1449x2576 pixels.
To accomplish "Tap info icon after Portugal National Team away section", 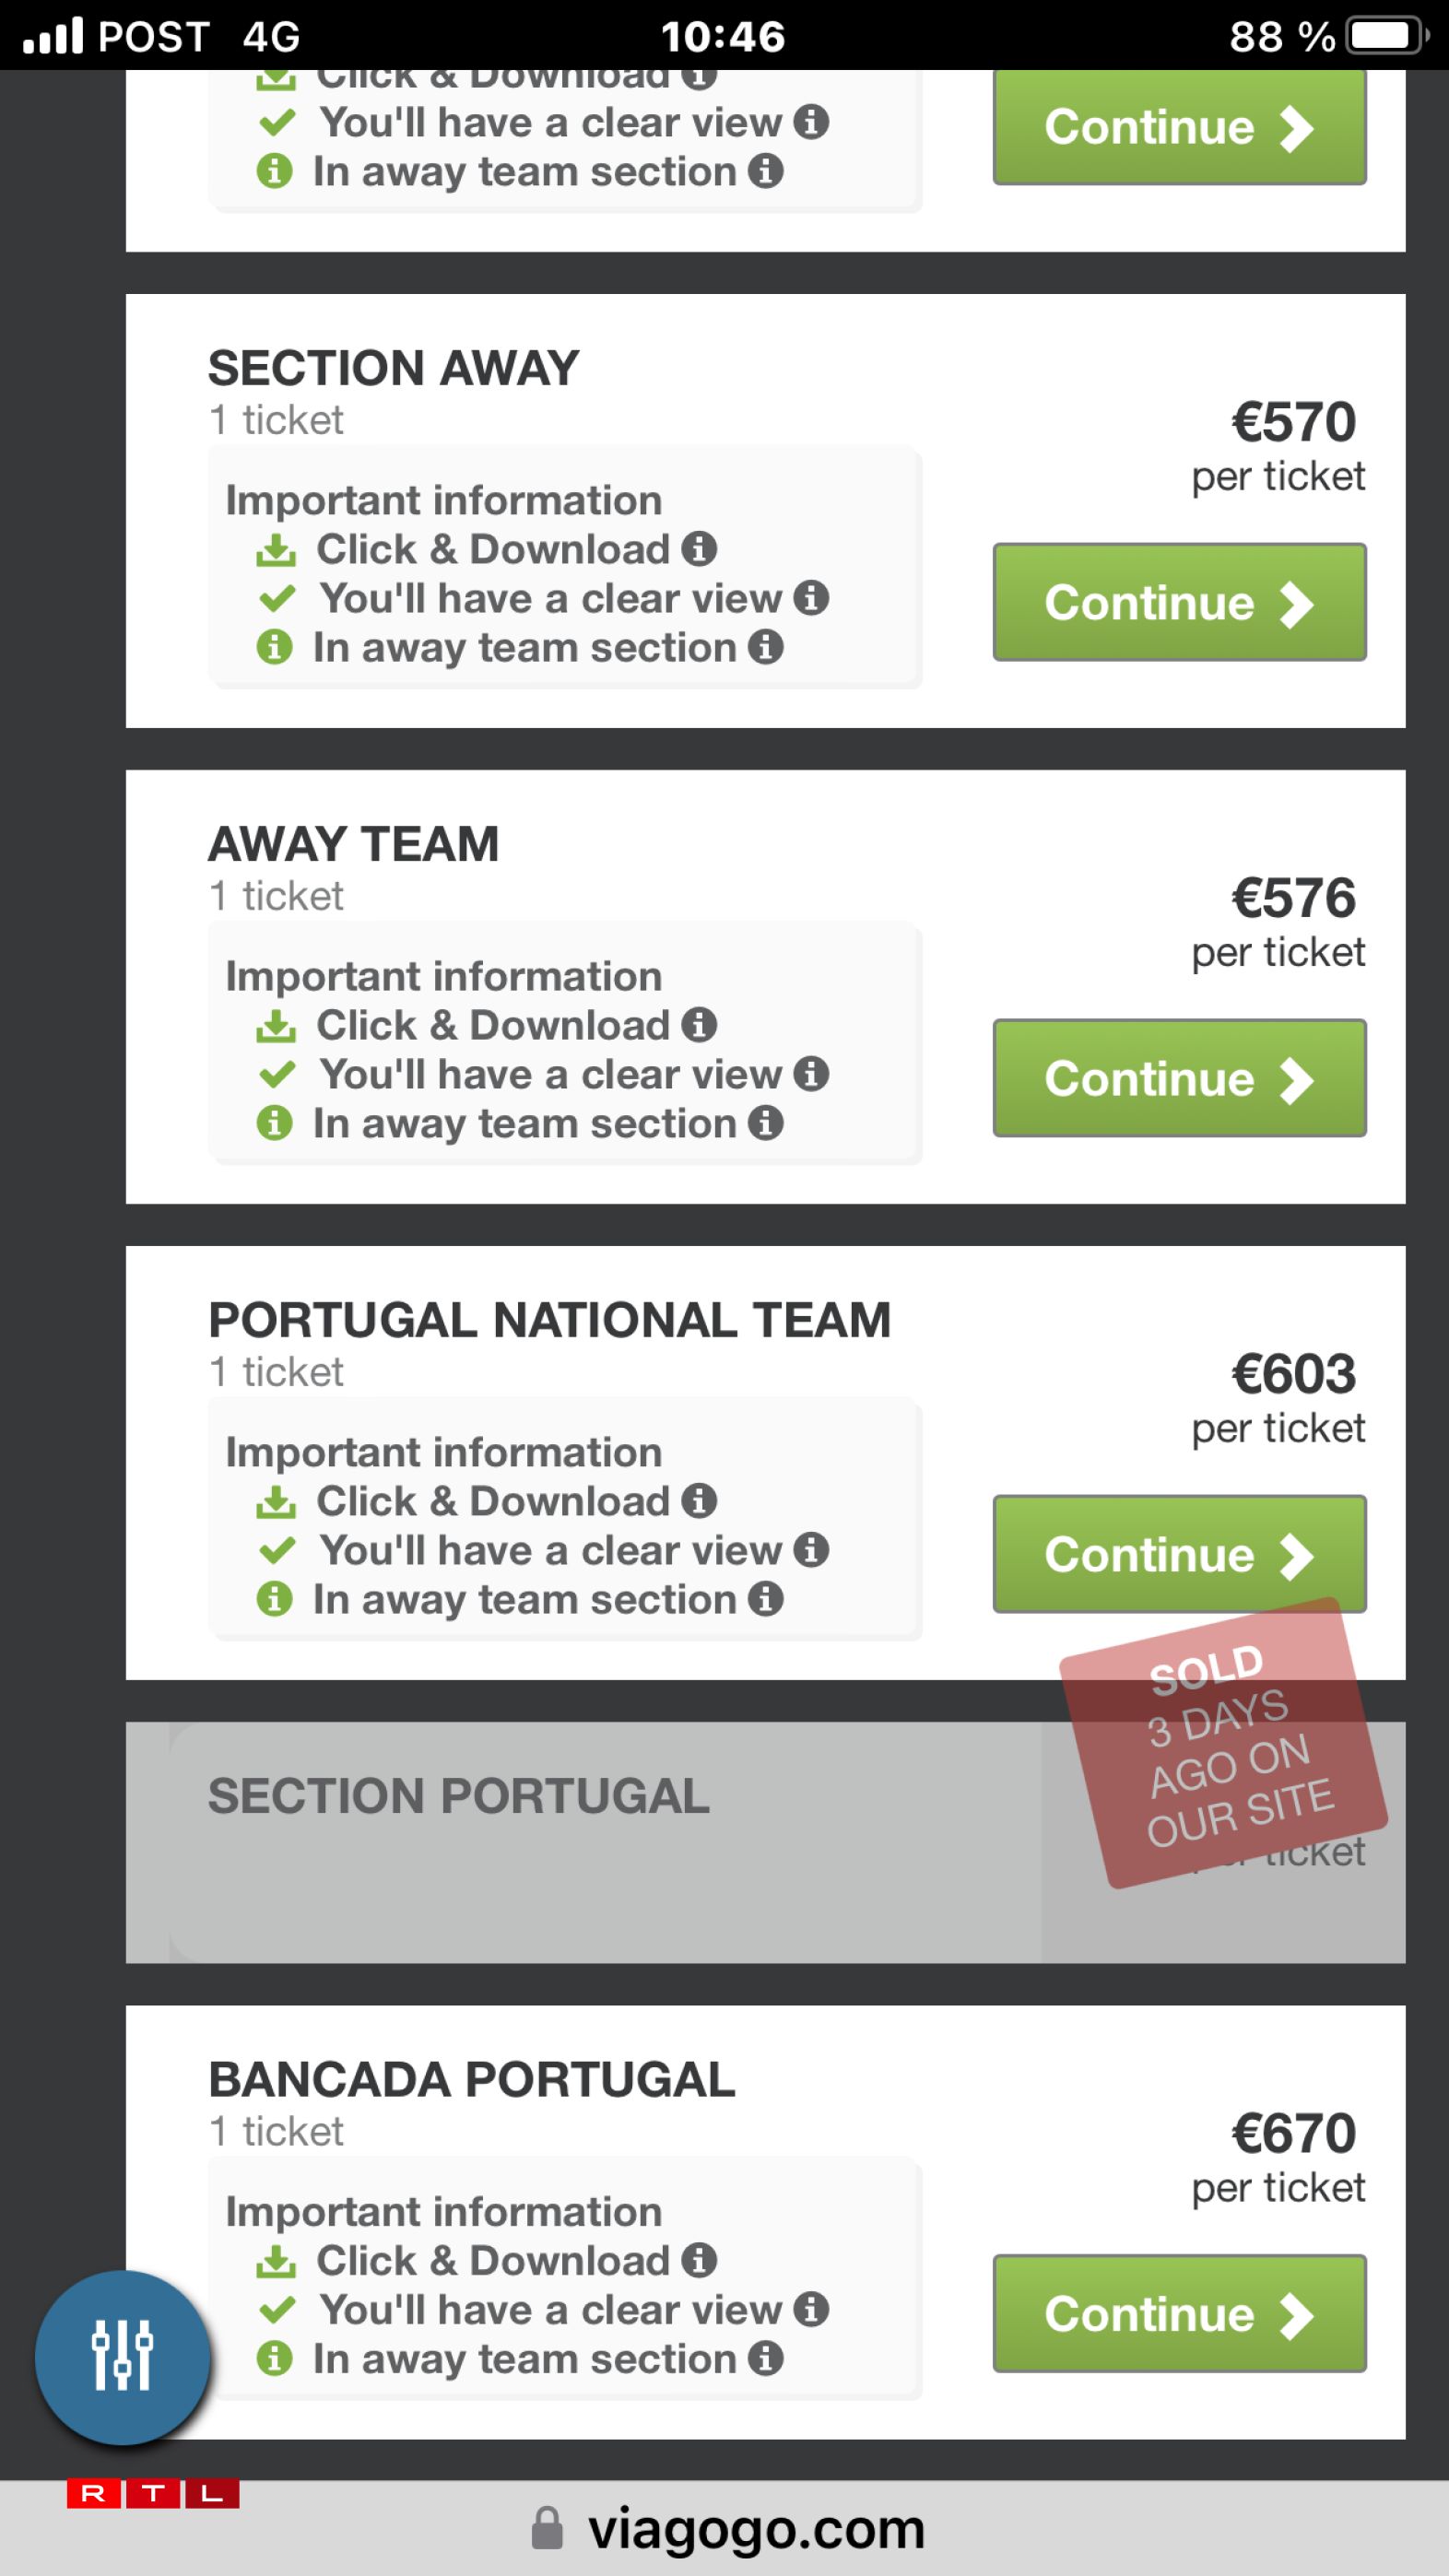I will 765,1598.
